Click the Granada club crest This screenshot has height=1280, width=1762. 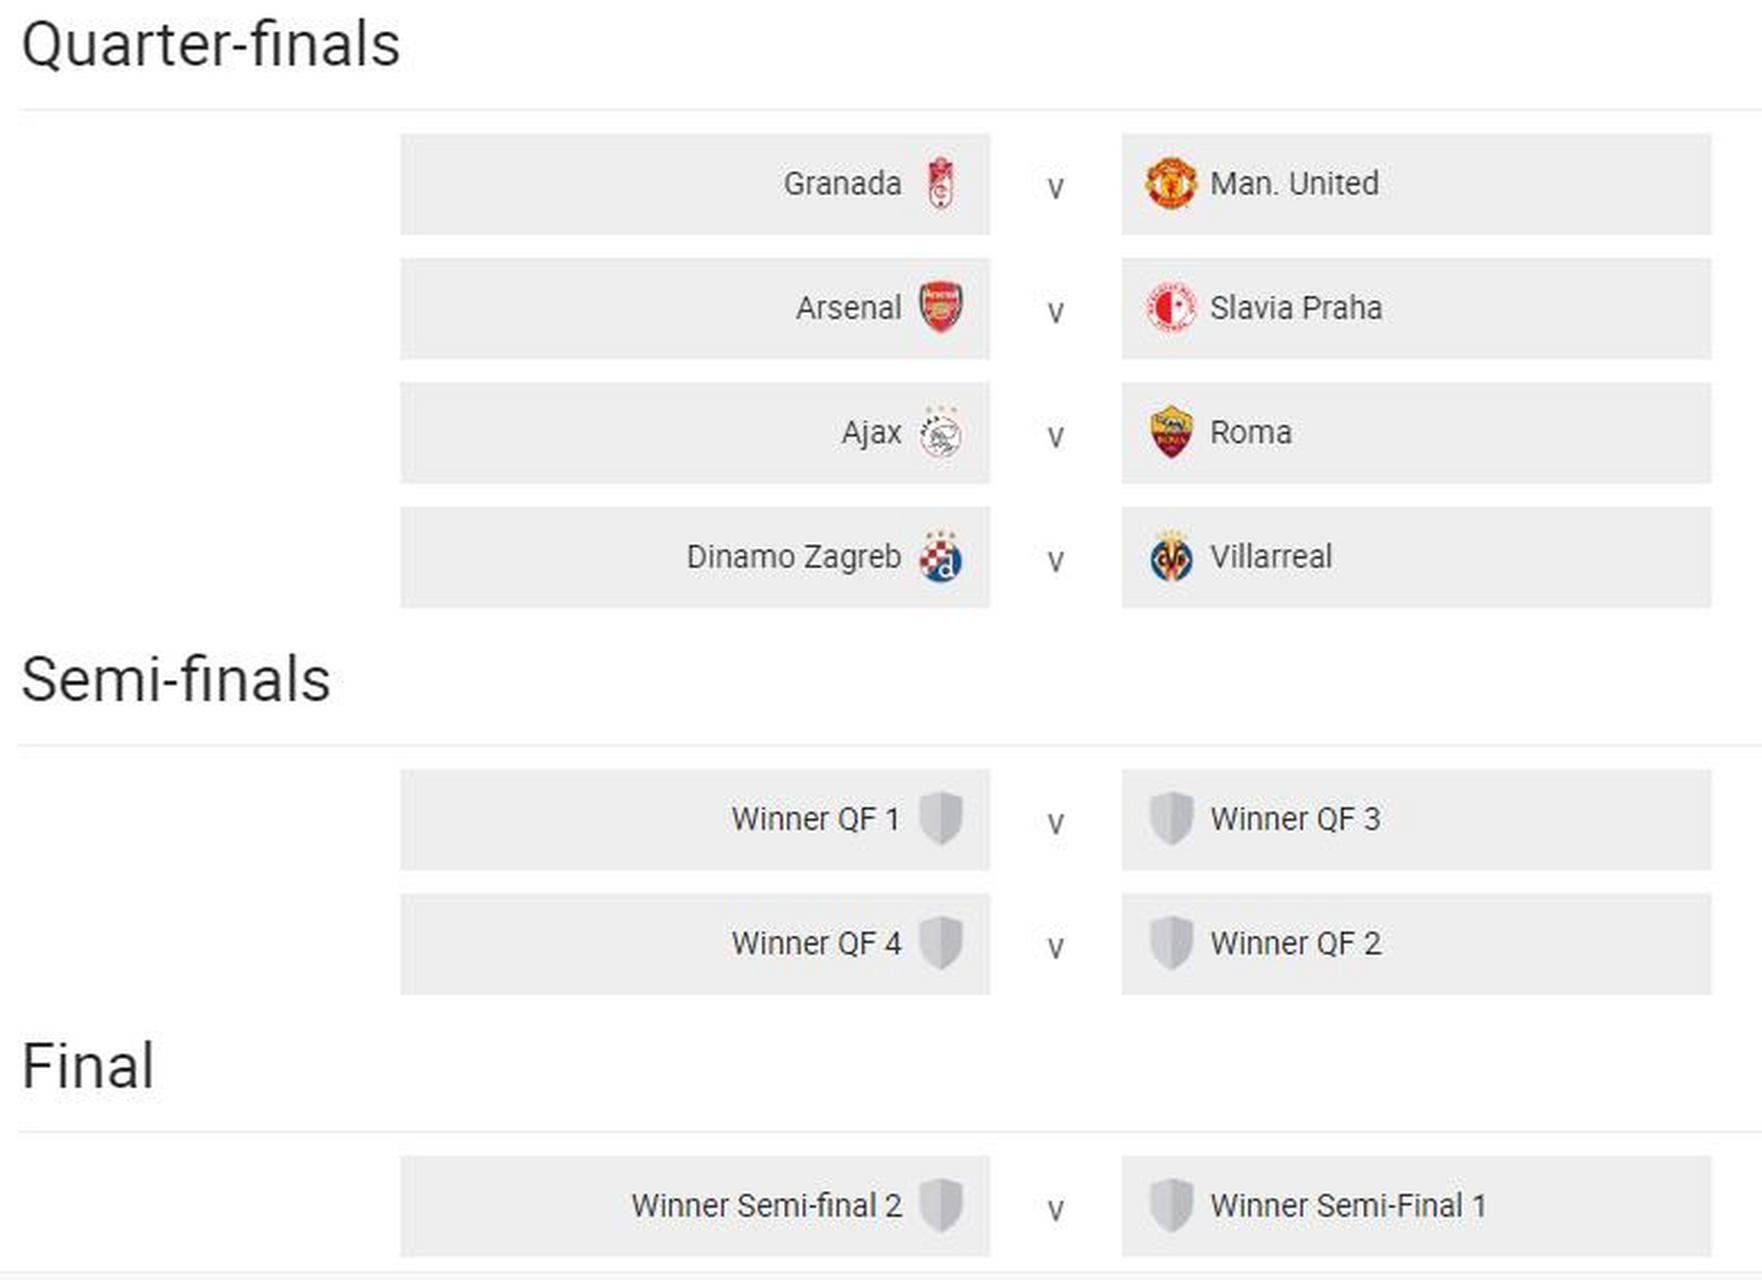click(940, 184)
